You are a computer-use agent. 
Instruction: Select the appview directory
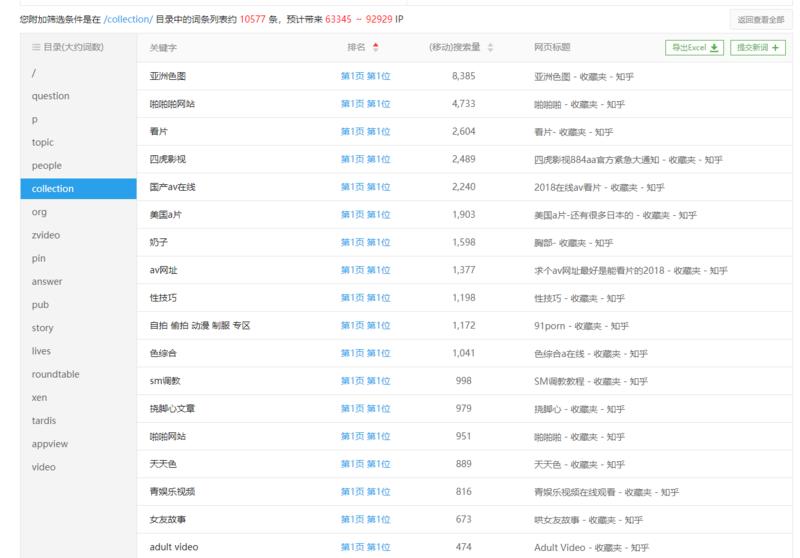[x=49, y=444]
